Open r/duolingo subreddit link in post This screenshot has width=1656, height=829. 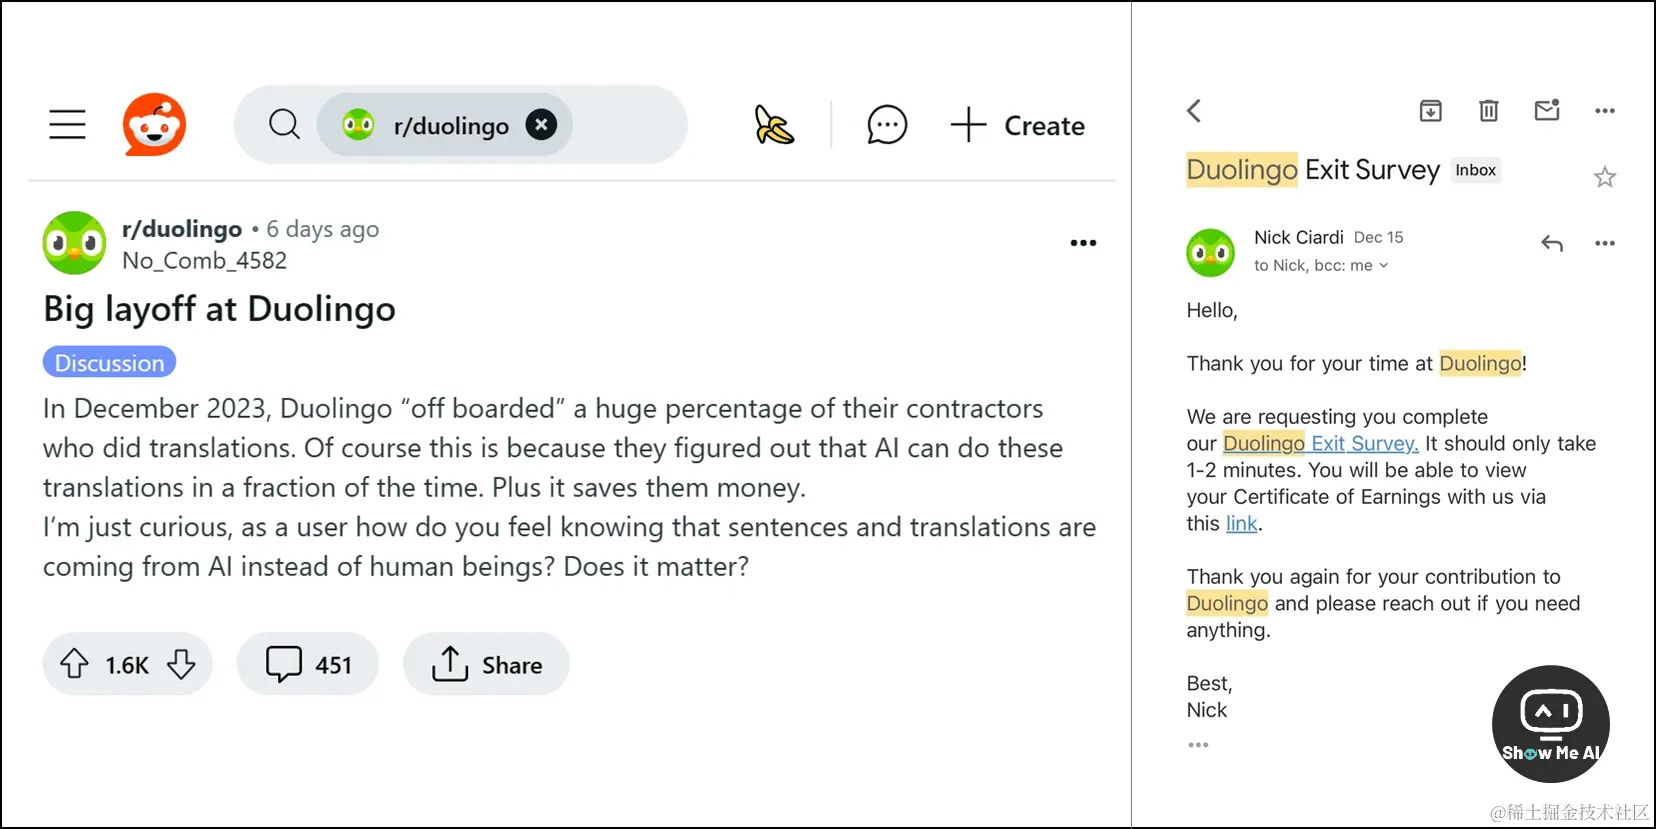[182, 229]
